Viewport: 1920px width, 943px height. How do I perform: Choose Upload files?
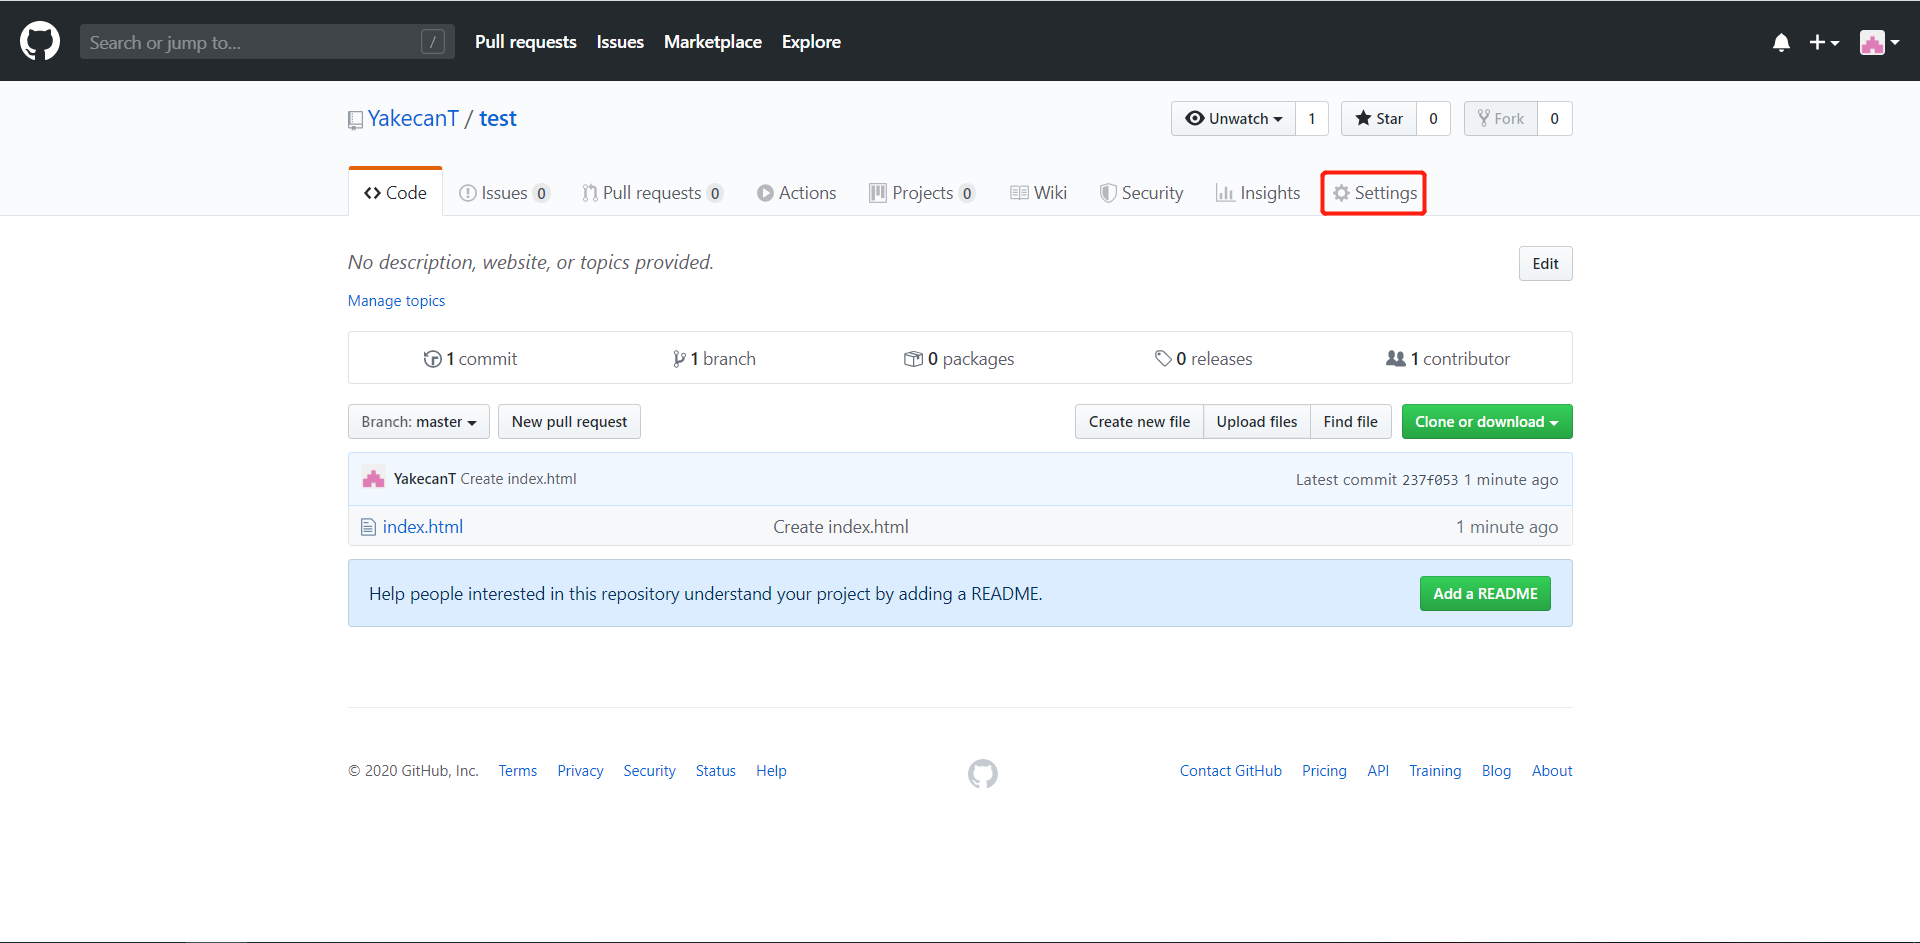tap(1257, 422)
